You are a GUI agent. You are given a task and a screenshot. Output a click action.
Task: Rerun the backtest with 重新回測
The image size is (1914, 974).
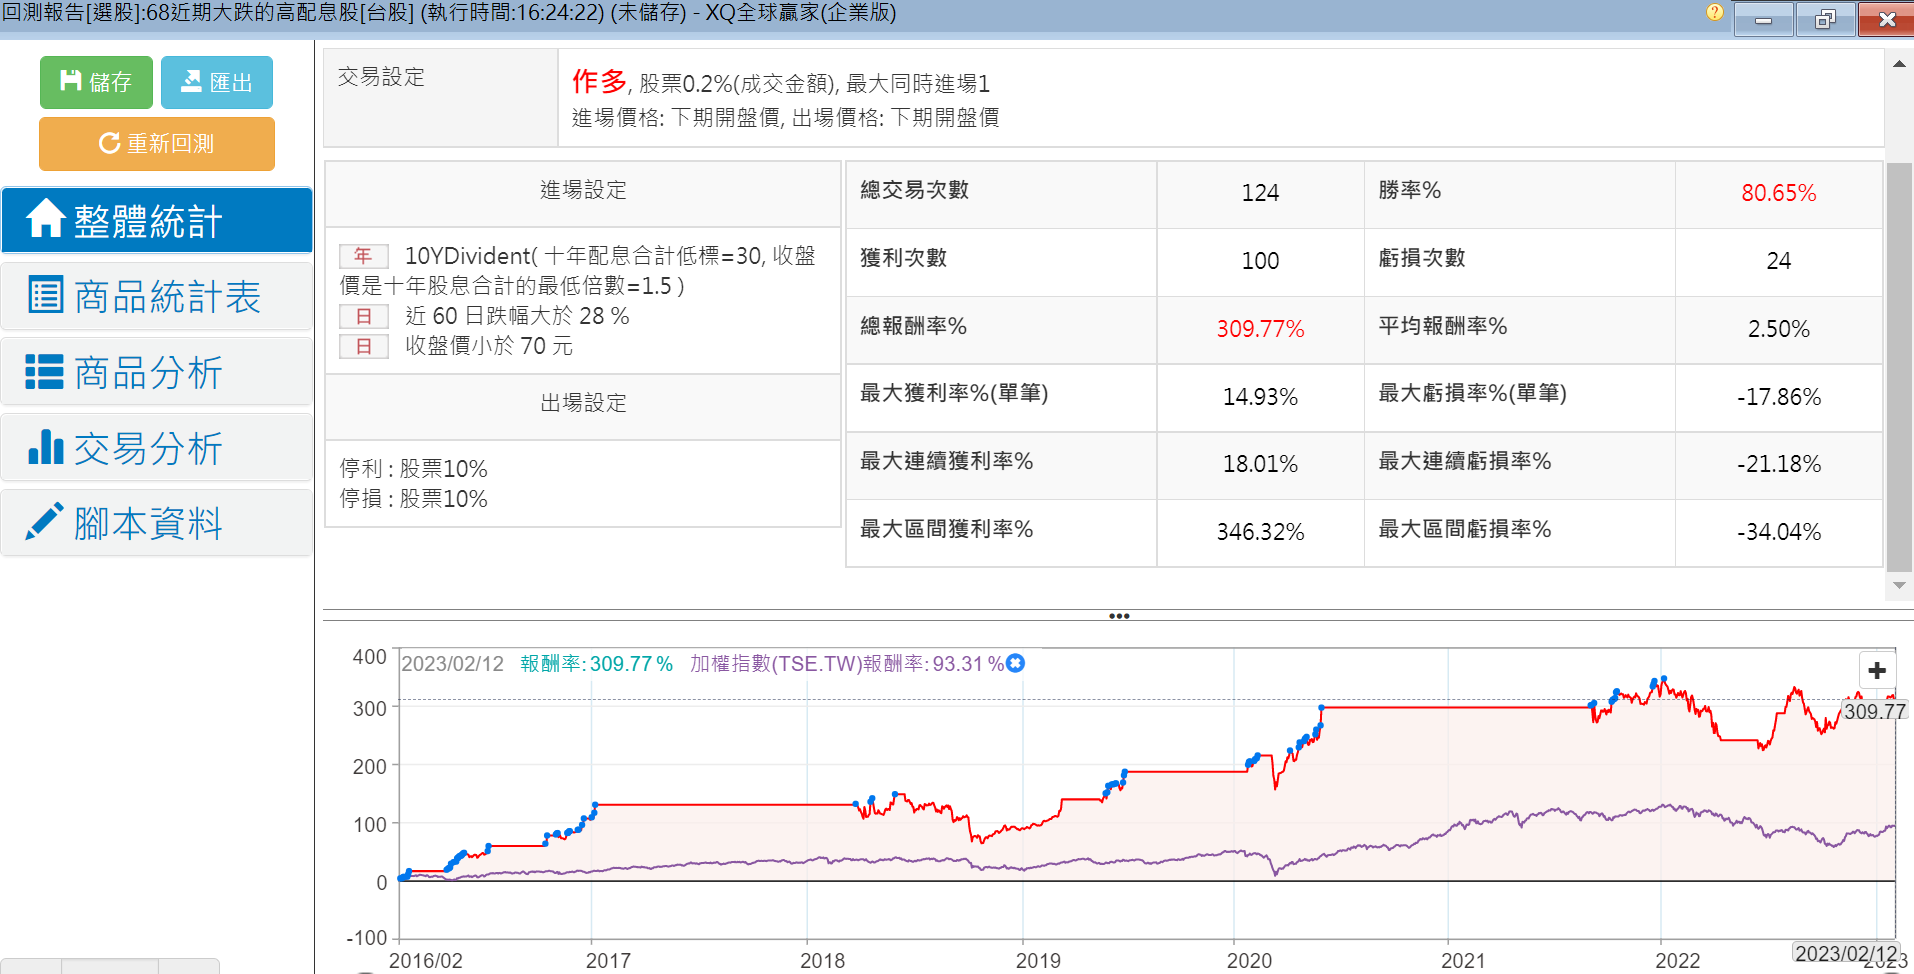(x=157, y=144)
